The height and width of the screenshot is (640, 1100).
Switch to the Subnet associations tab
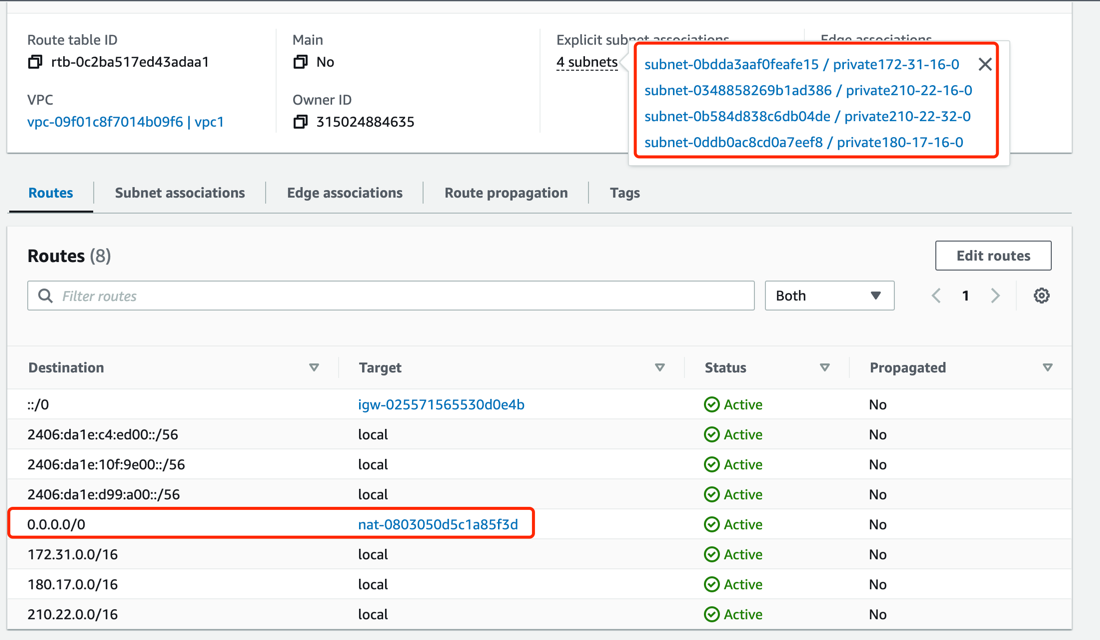coord(180,192)
